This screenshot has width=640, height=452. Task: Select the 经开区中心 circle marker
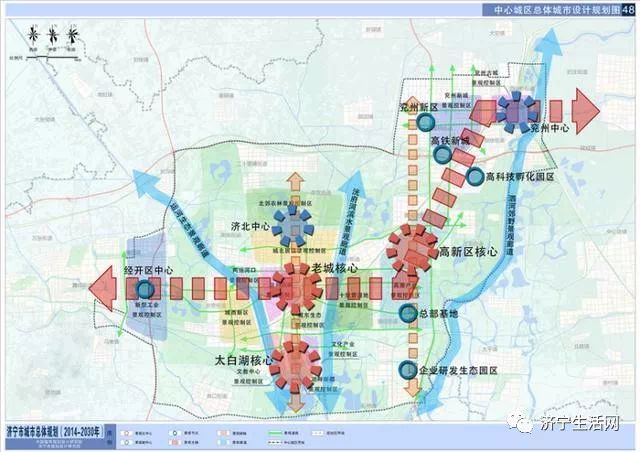point(146,290)
